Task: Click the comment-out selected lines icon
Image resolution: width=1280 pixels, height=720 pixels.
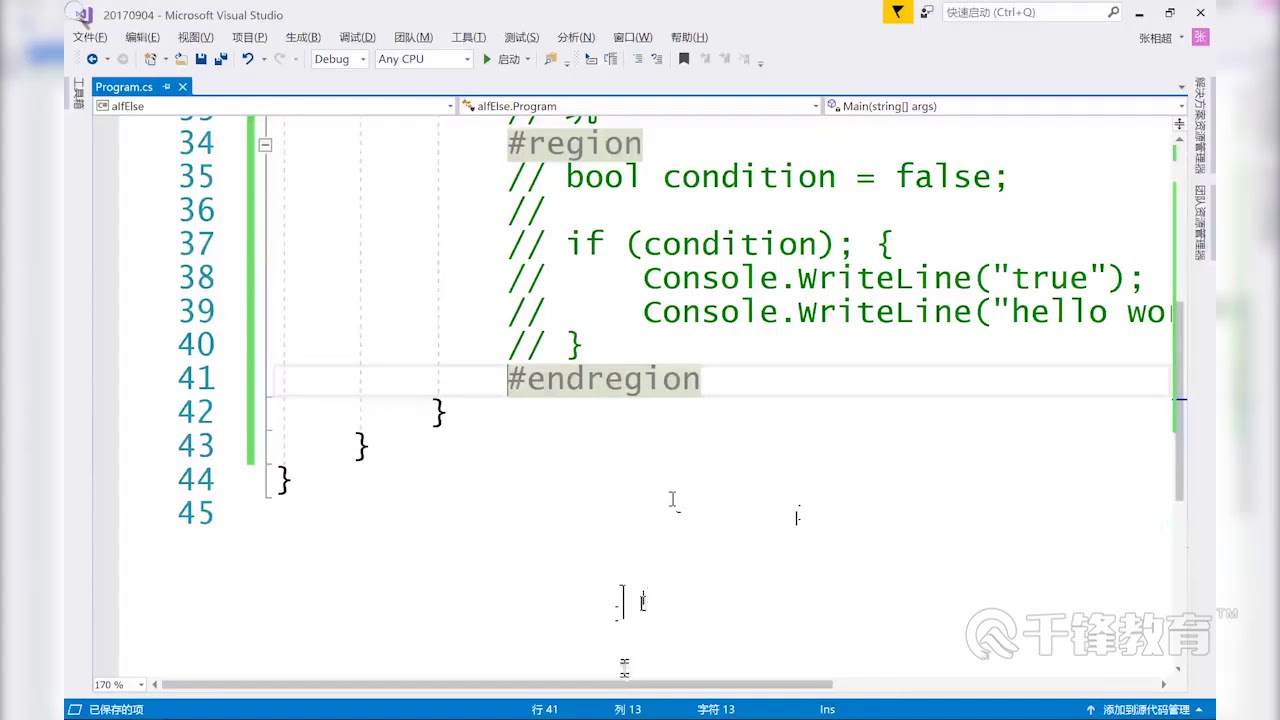Action: [x=638, y=59]
